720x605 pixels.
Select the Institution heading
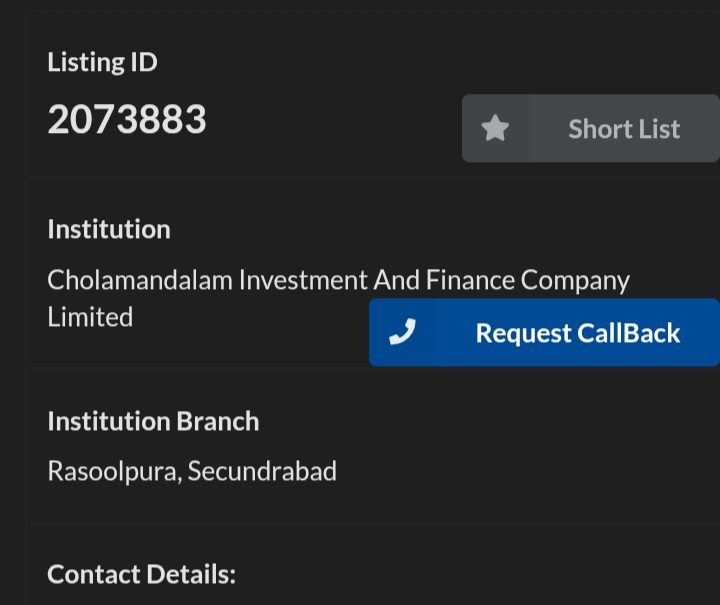point(109,229)
